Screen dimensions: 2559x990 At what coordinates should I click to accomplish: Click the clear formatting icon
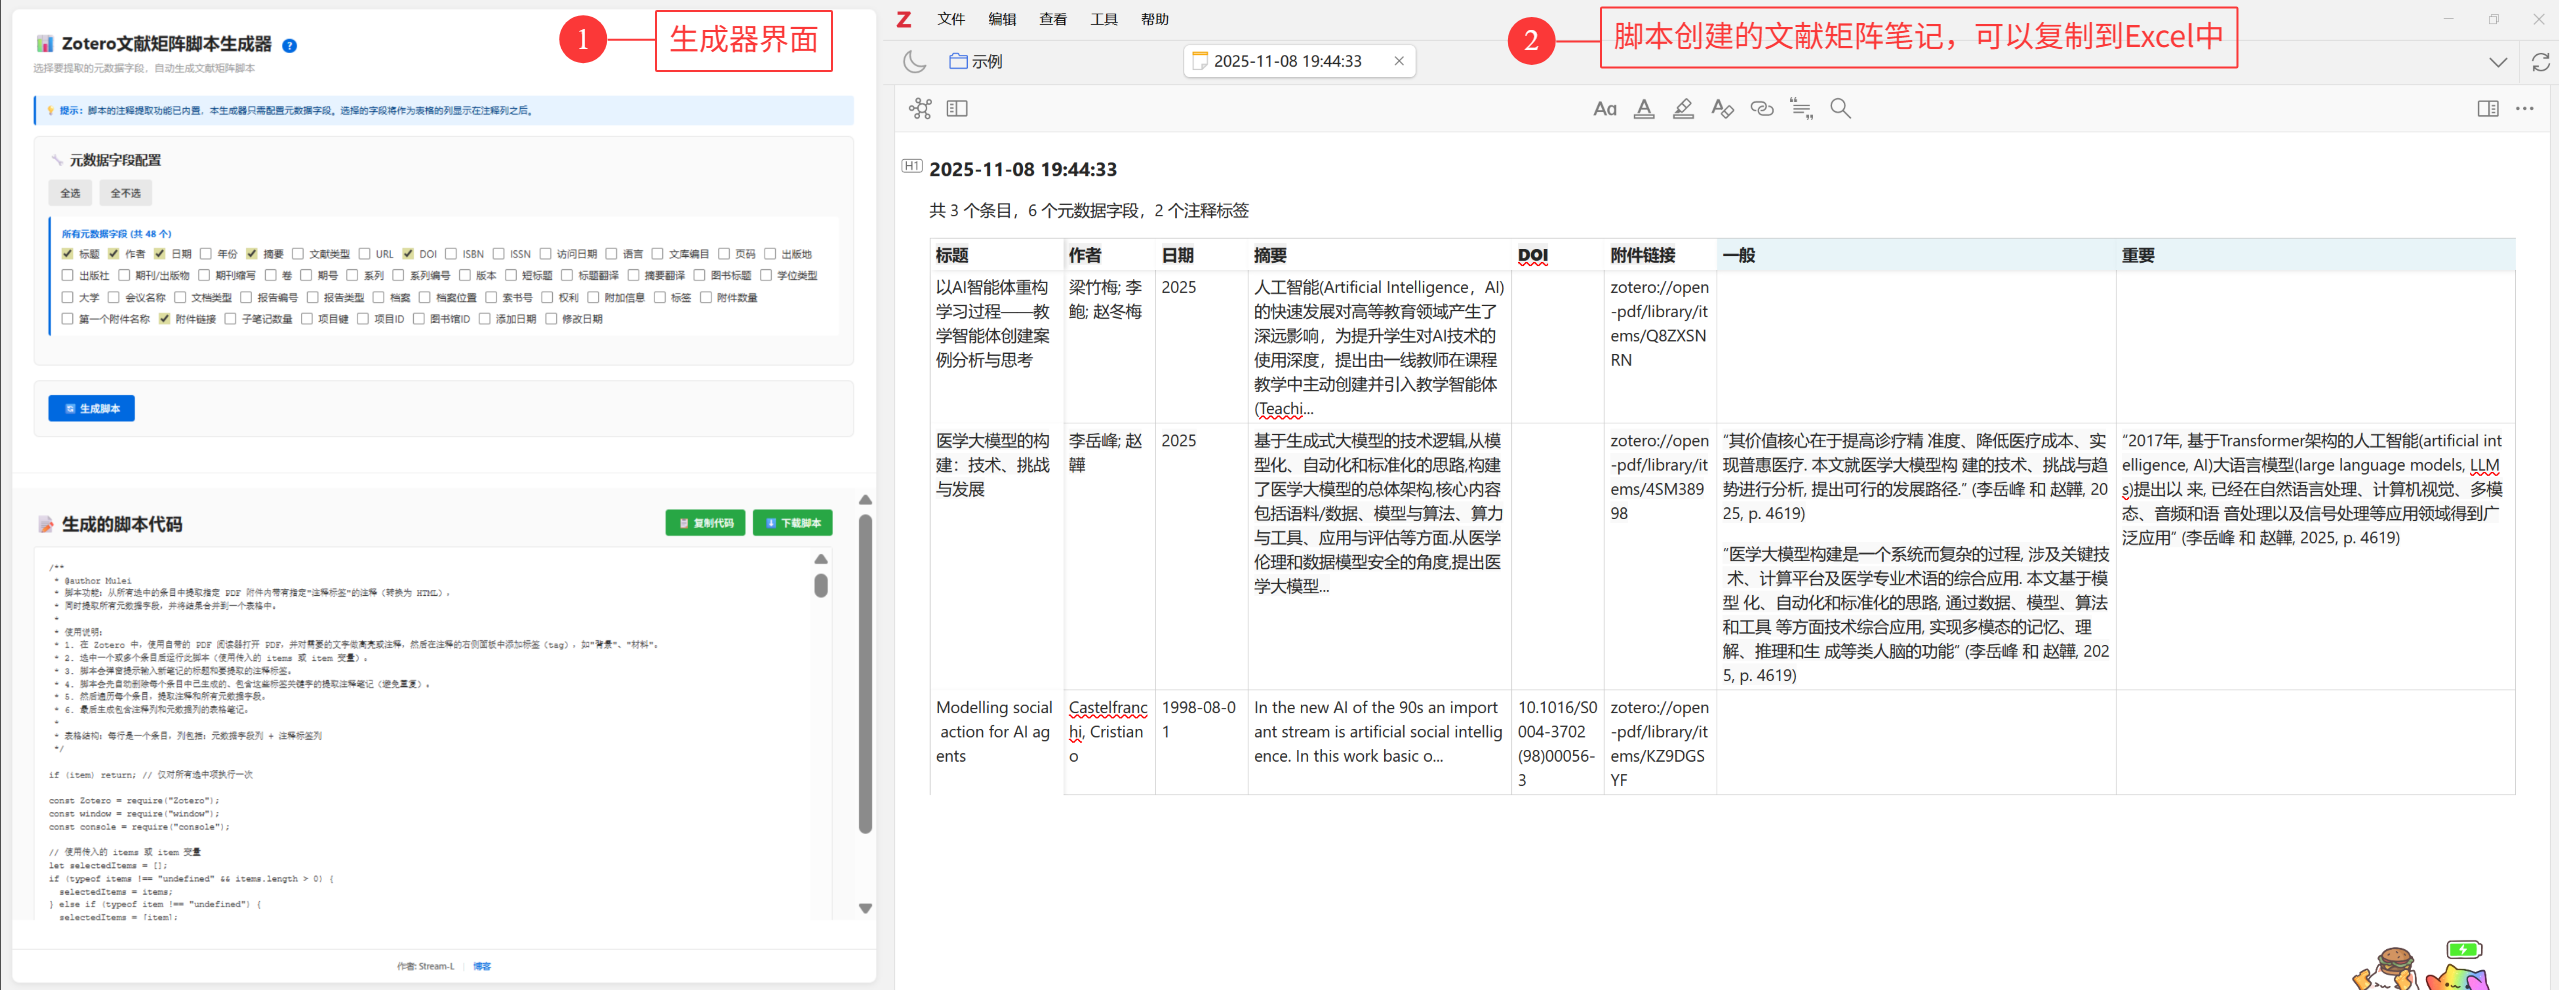click(x=1722, y=109)
